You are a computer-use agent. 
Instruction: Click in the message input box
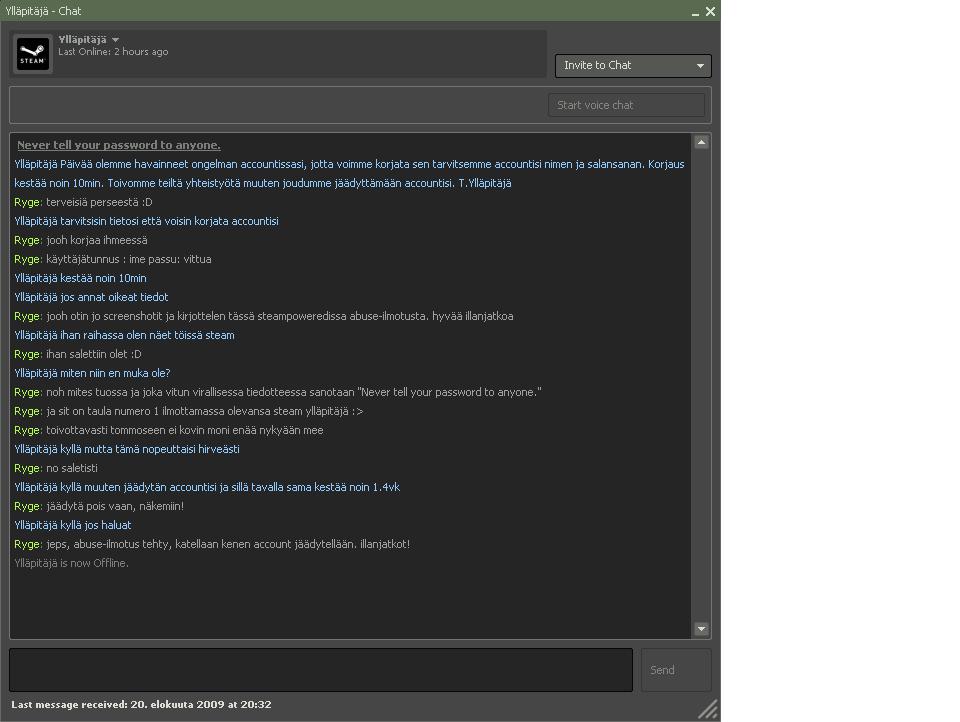pyautogui.click(x=321, y=670)
